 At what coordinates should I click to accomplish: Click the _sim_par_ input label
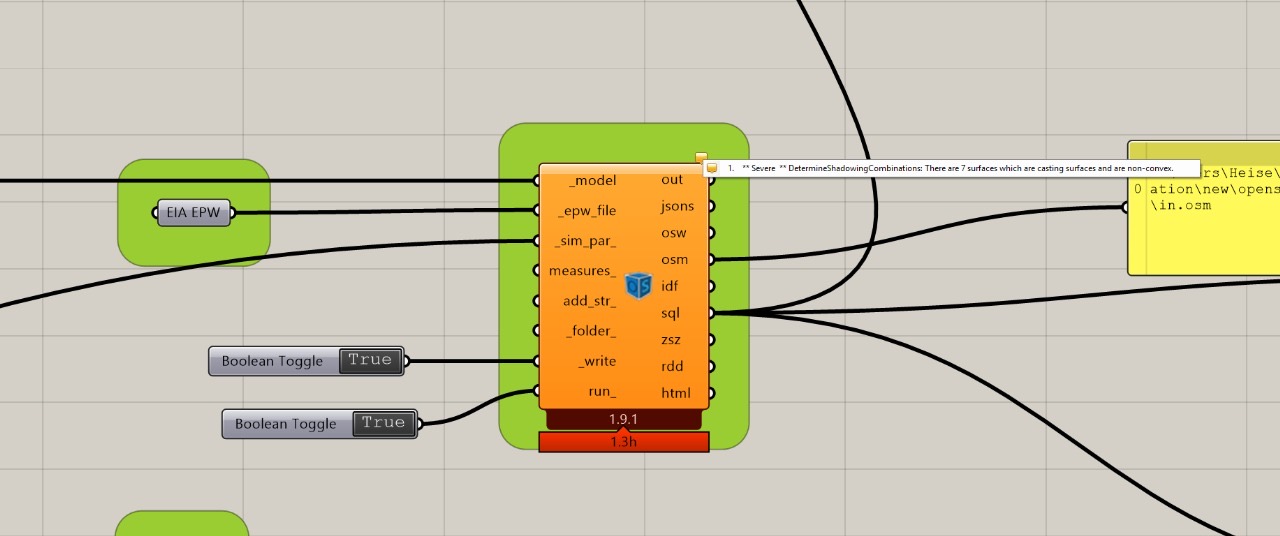[x=586, y=241]
